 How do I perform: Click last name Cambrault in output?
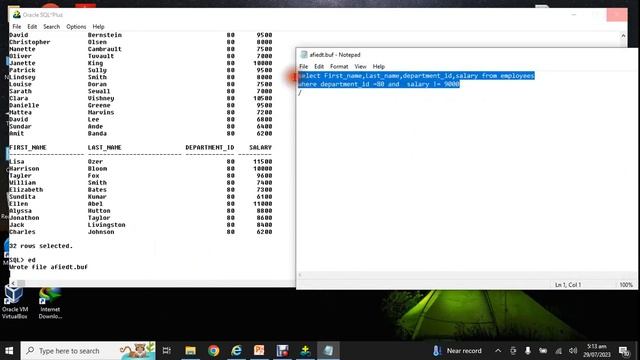coord(104,49)
